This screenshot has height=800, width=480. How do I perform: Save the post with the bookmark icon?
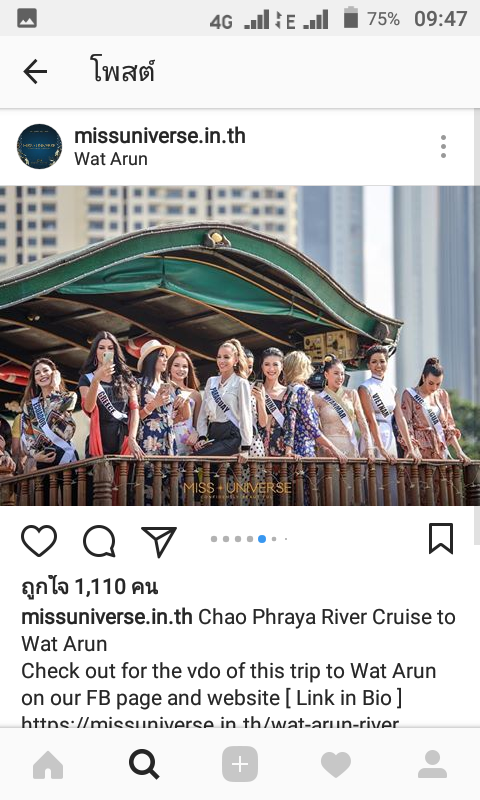coord(441,538)
